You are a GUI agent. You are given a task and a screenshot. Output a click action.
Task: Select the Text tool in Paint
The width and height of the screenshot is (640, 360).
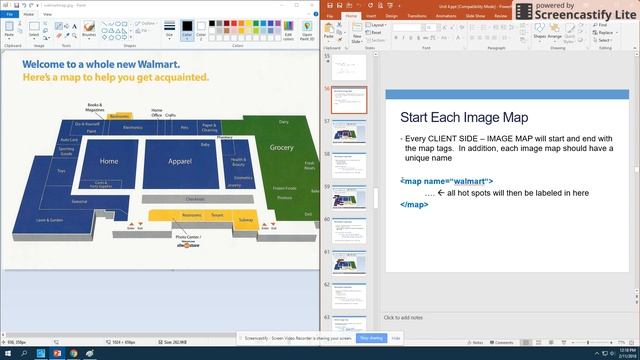pos(74,26)
